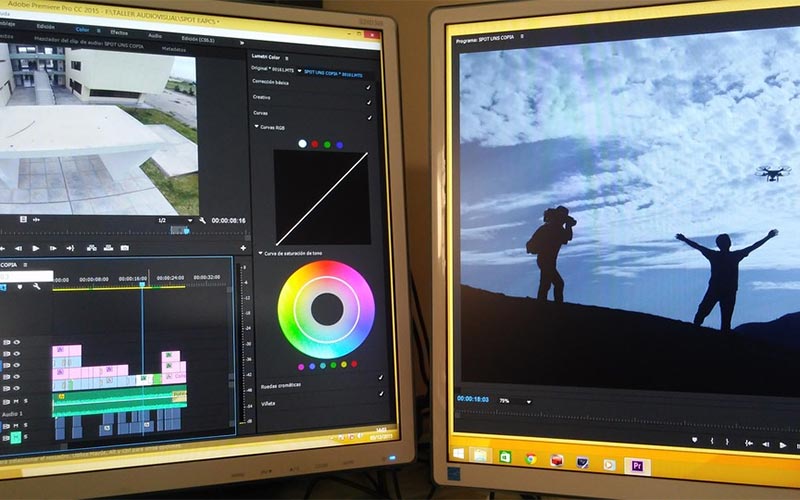
Task: Step back one frame in Program monitor
Action: pyautogui.click(x=766, y=444)
